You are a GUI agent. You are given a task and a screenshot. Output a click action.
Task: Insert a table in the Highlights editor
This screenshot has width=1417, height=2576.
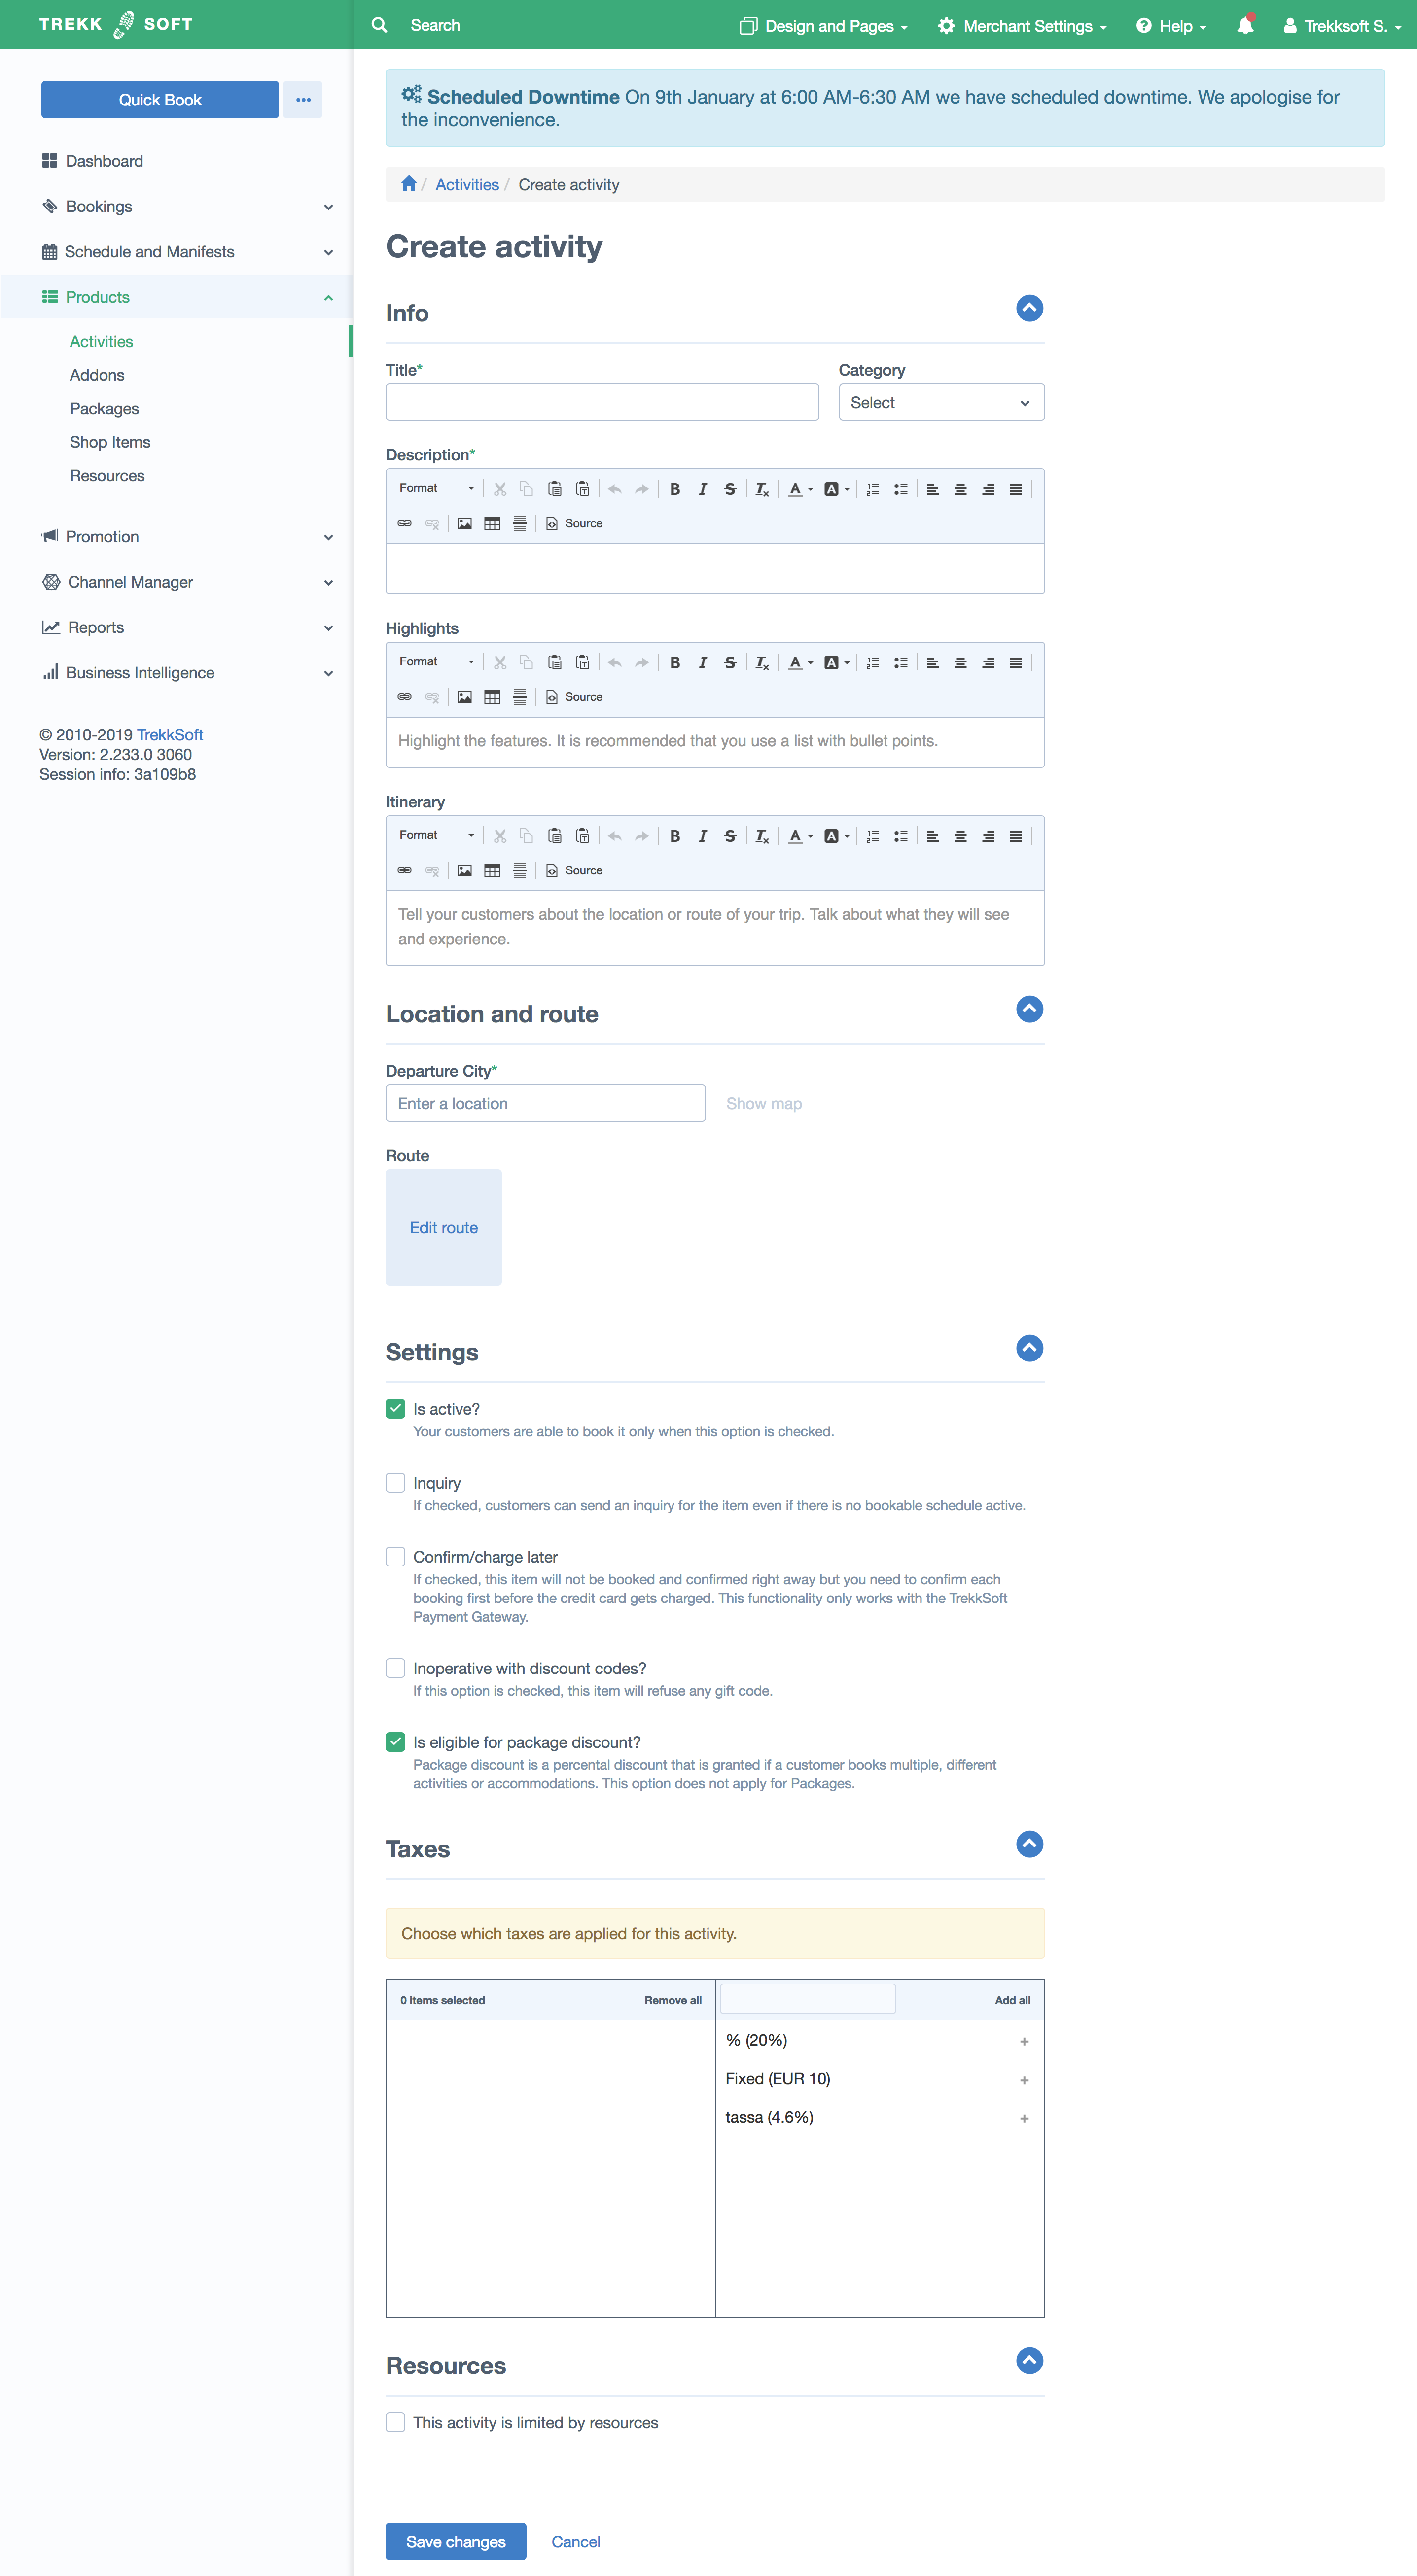492,696
